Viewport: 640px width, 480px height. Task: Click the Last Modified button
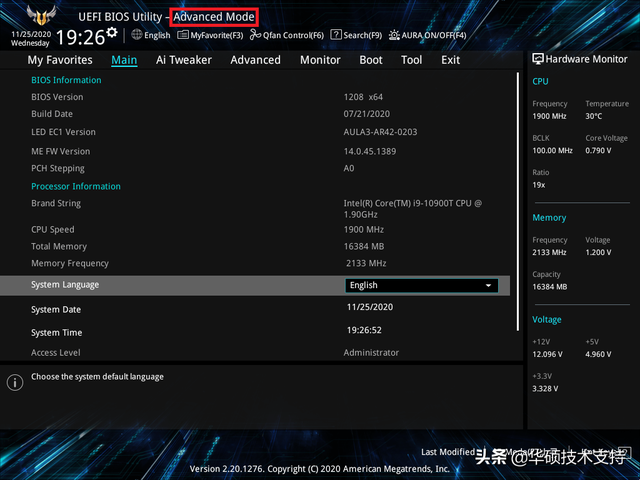pyautogui.click(x=448, y=452)
